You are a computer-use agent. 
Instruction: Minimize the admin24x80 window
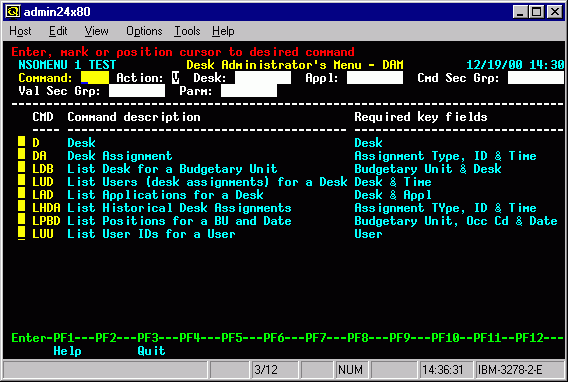520,12
